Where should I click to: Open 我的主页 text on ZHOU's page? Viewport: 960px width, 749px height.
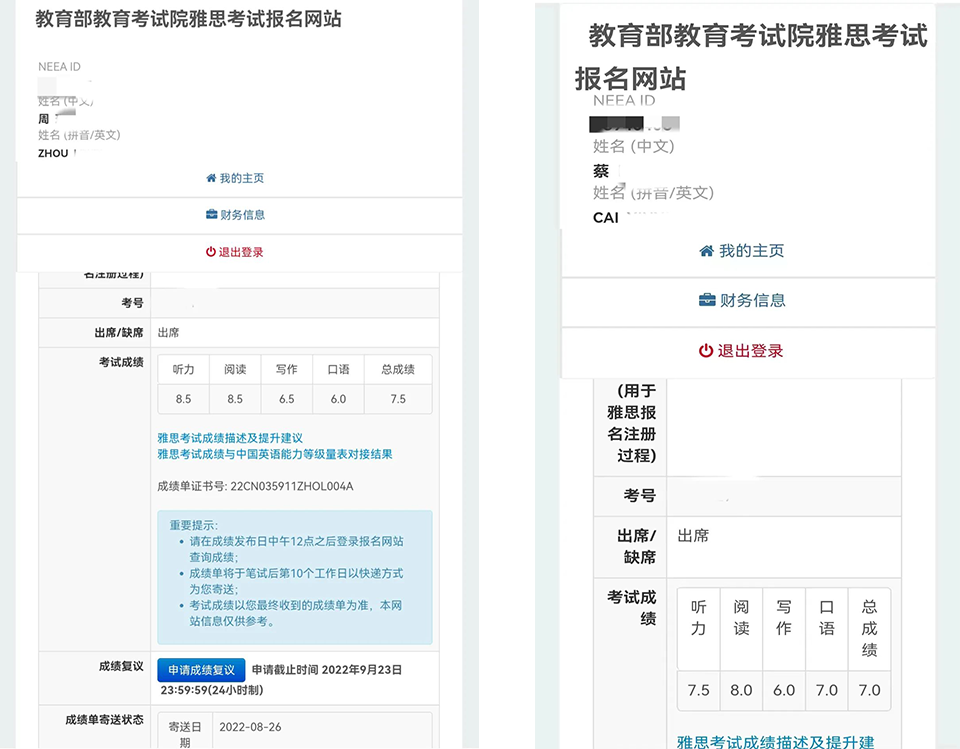[x=242, y=178]
